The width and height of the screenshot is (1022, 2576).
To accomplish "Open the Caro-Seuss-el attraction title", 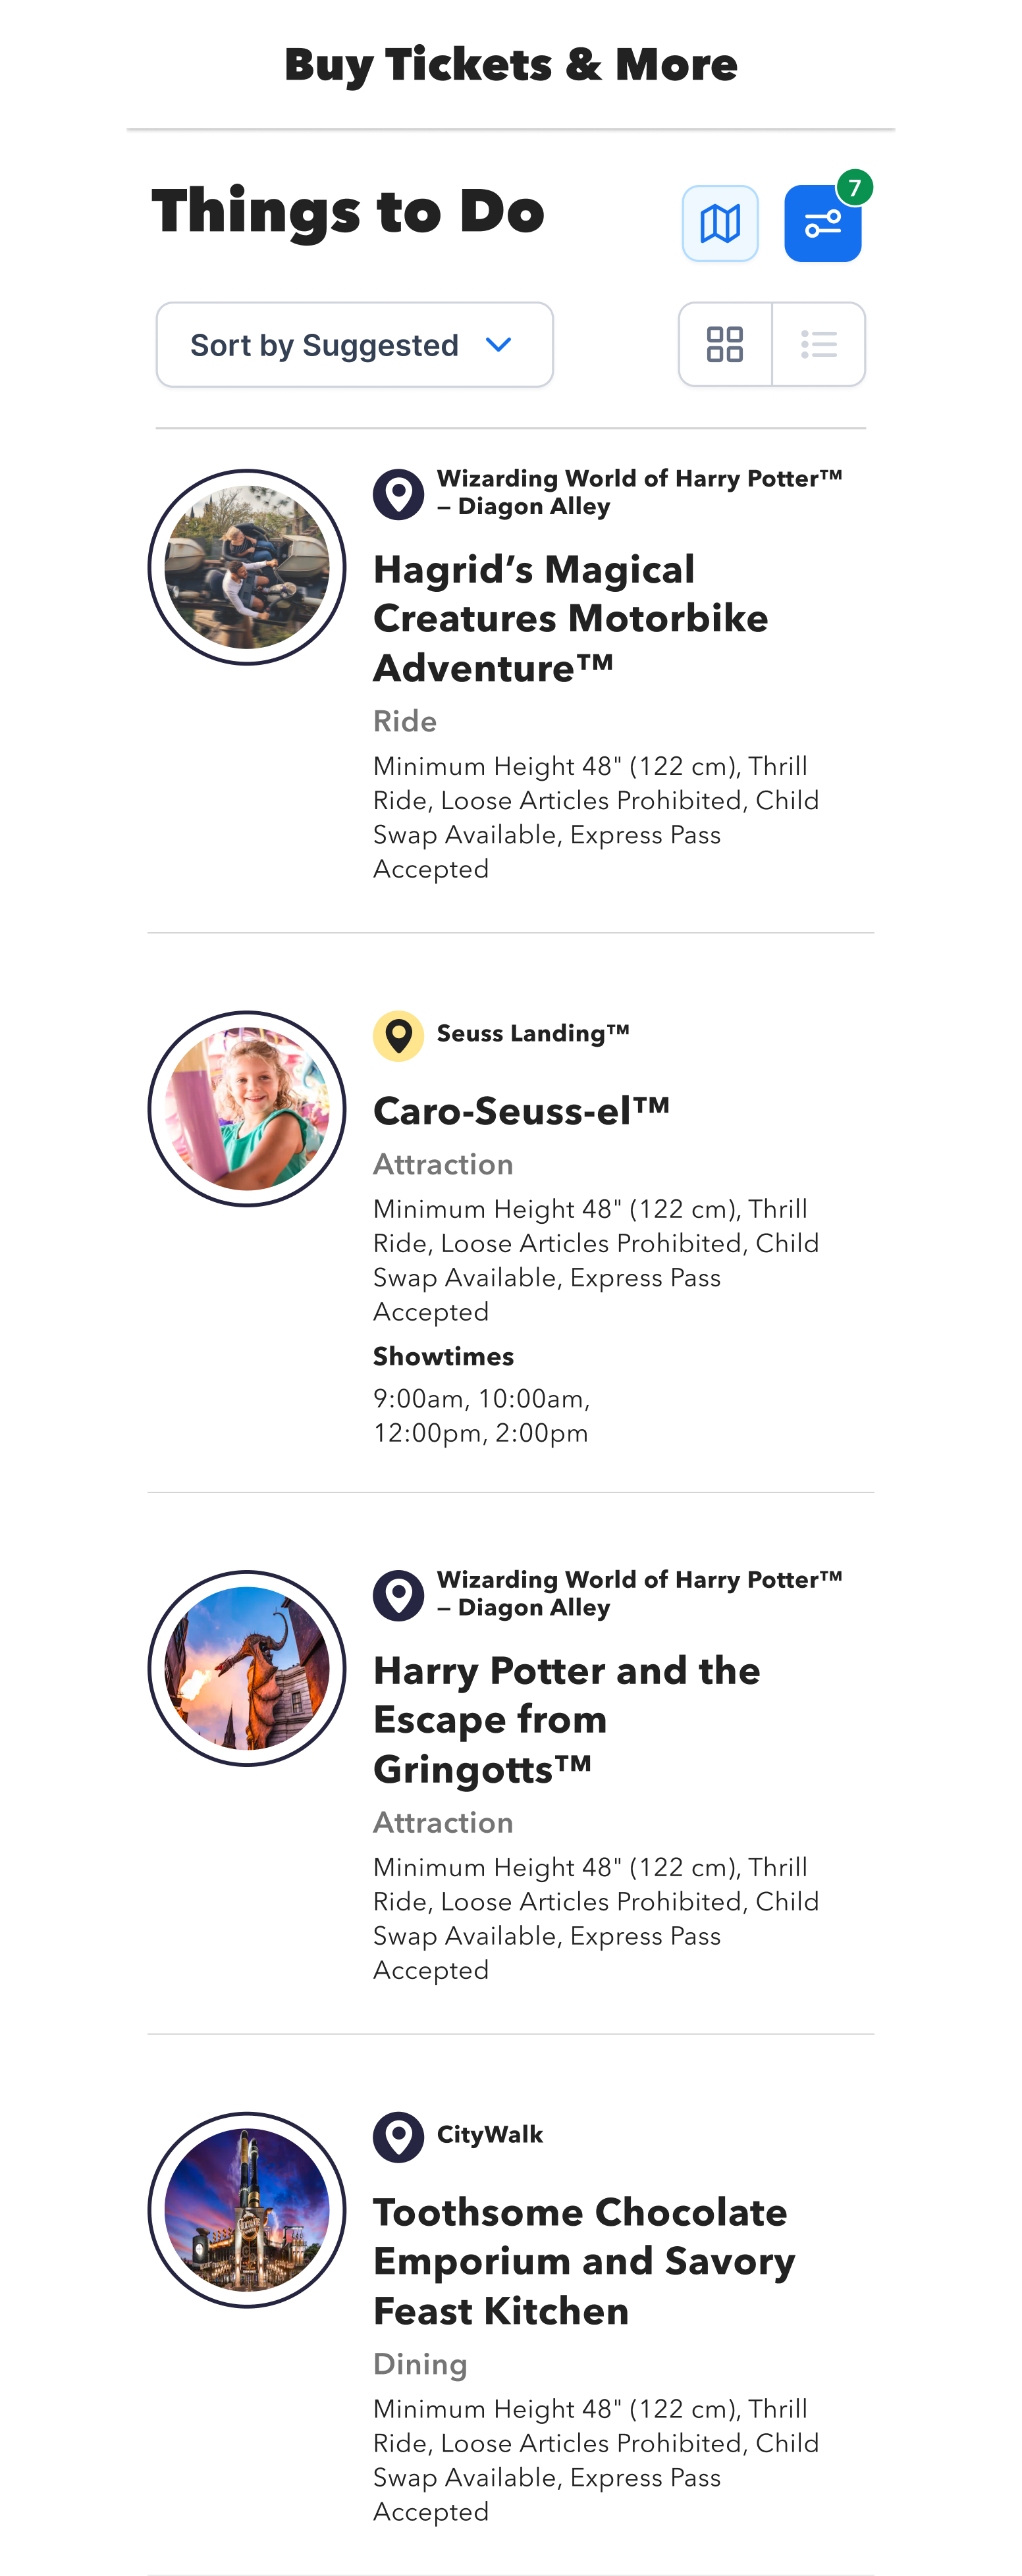I will tap(521, 1110).
